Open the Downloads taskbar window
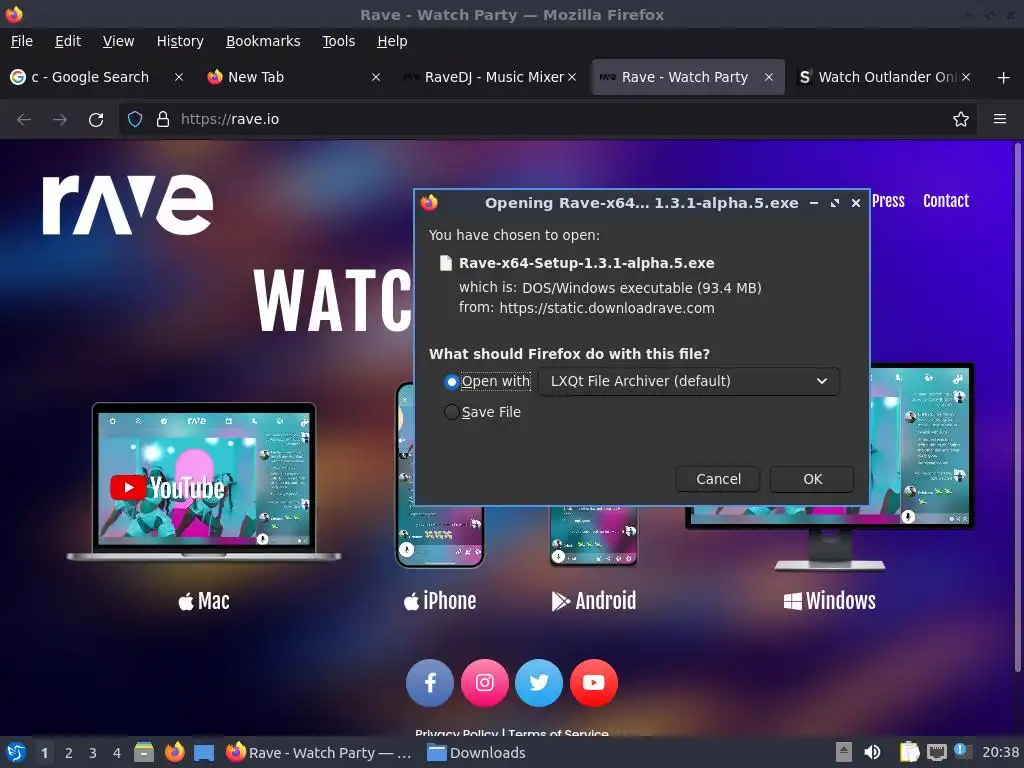The image size is (1024, 768). (x=476, y=753)
